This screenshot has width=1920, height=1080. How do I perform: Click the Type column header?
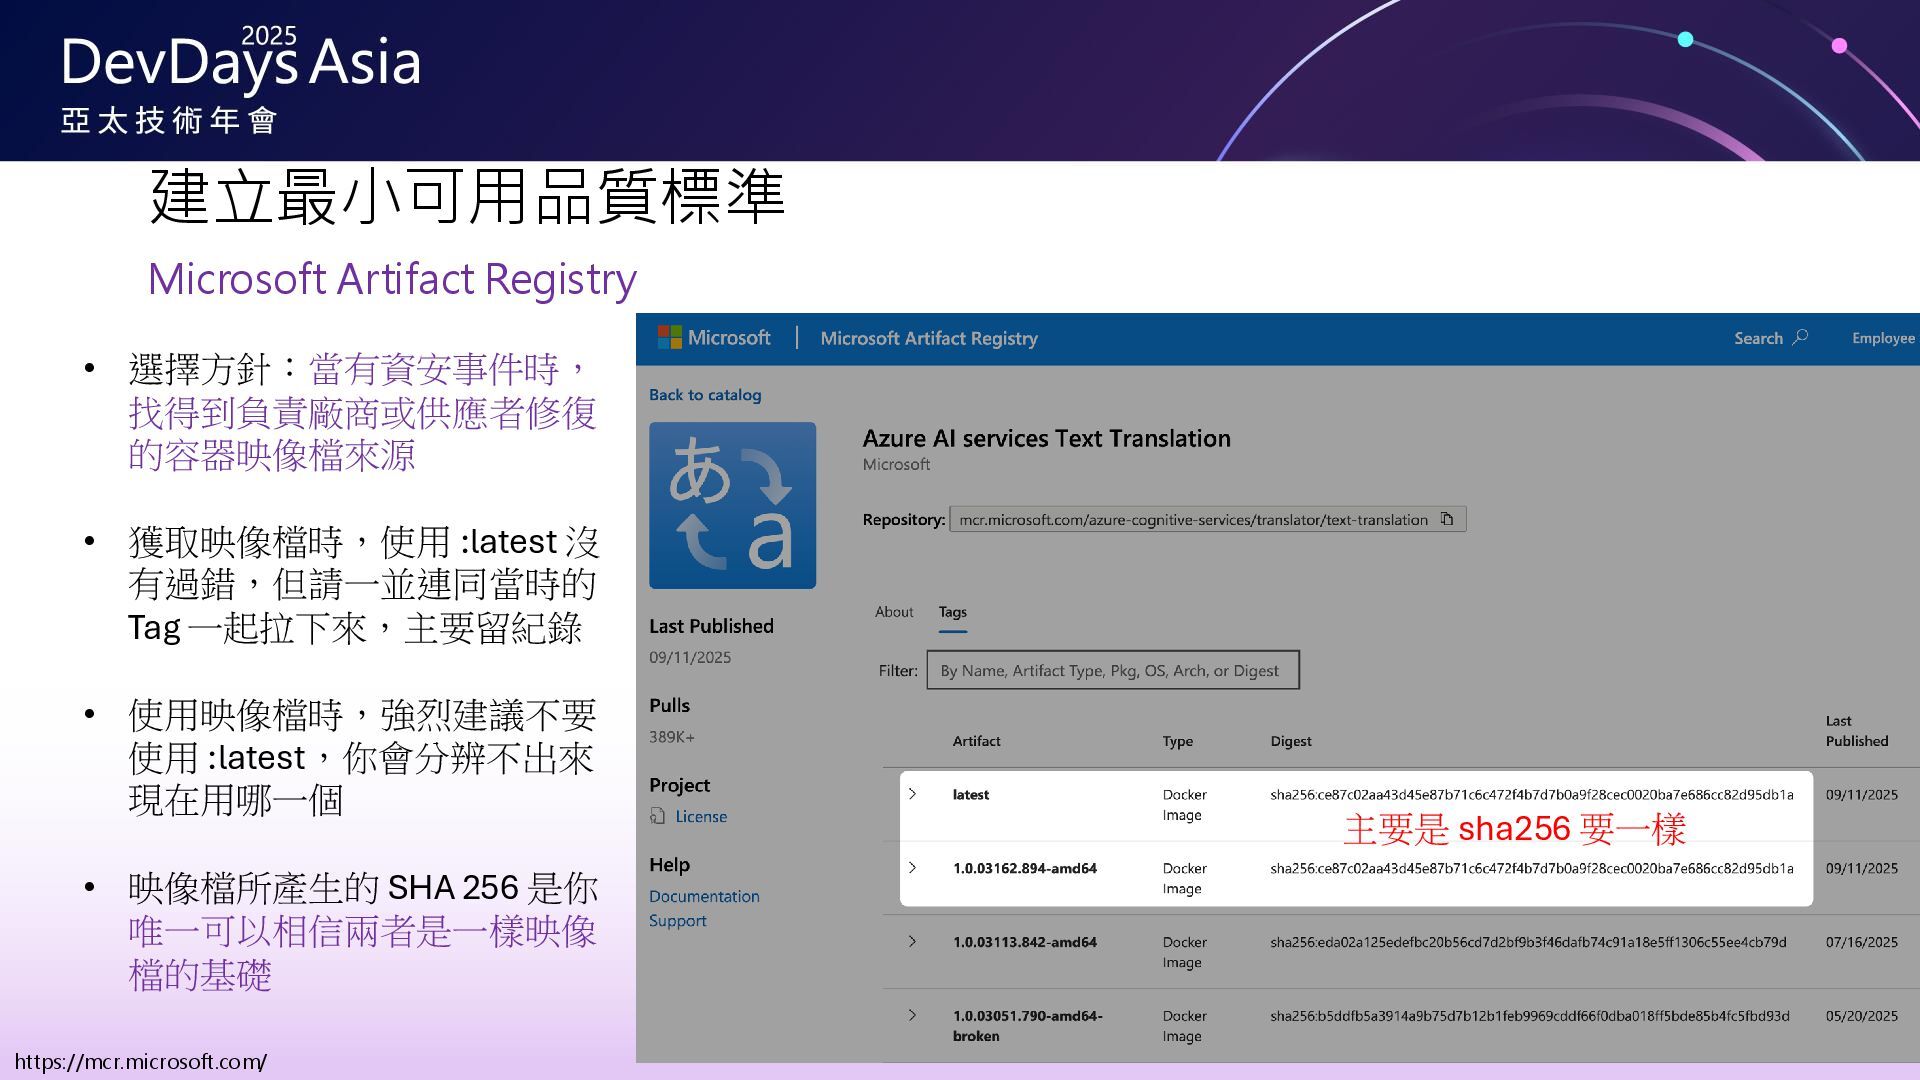1177,741
